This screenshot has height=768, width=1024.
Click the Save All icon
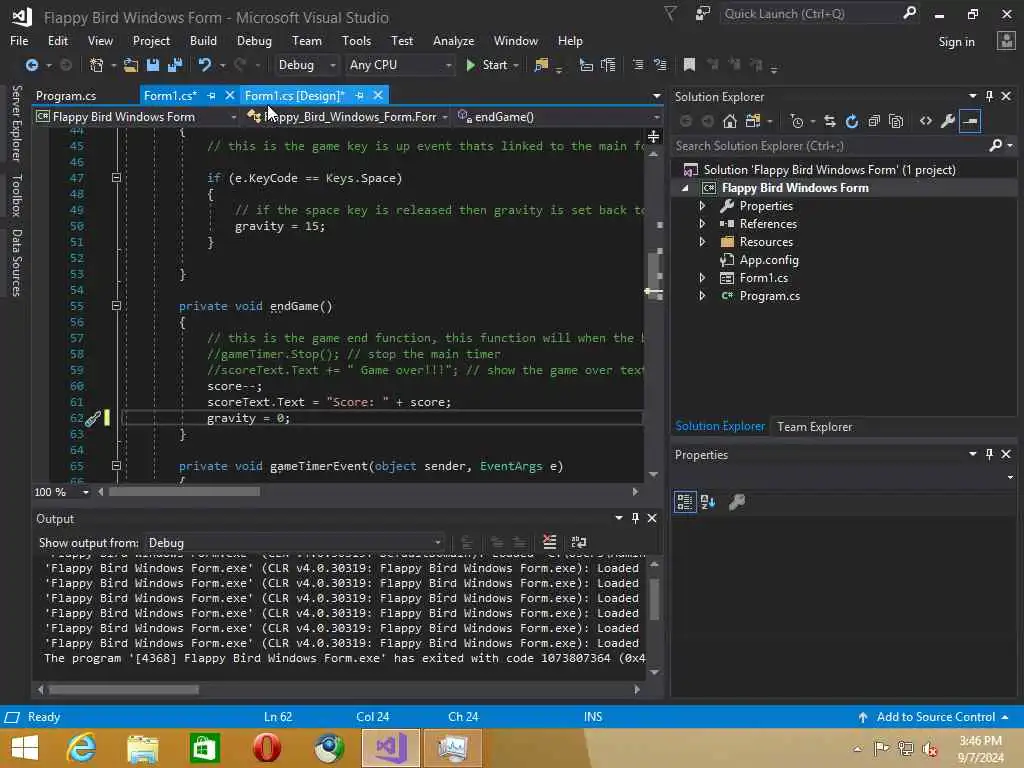pyautogui.click(x=175, y=65)
